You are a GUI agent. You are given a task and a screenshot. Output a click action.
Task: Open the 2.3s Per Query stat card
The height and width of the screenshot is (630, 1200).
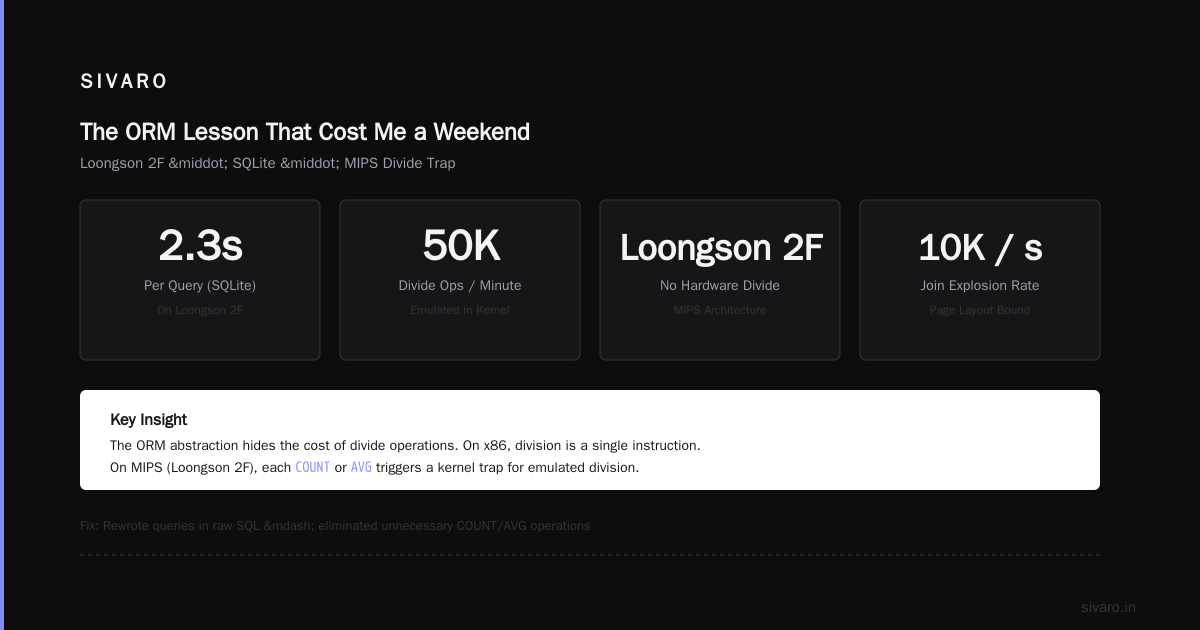200,280
